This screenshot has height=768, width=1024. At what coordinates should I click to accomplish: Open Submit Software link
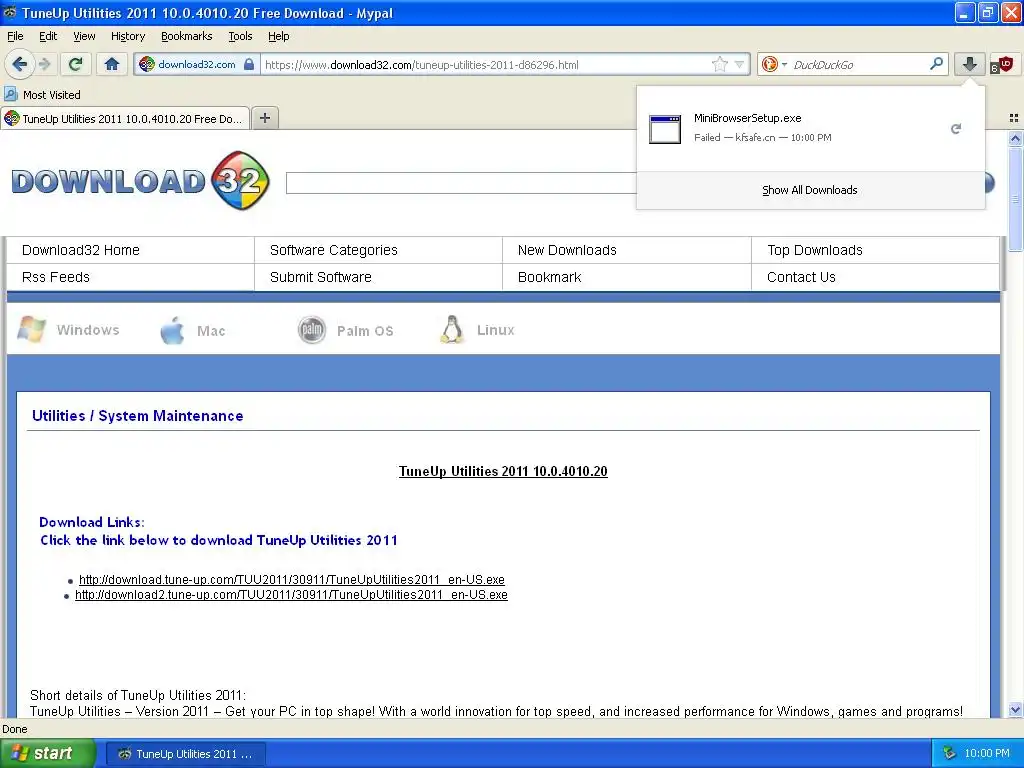(320, 277)
